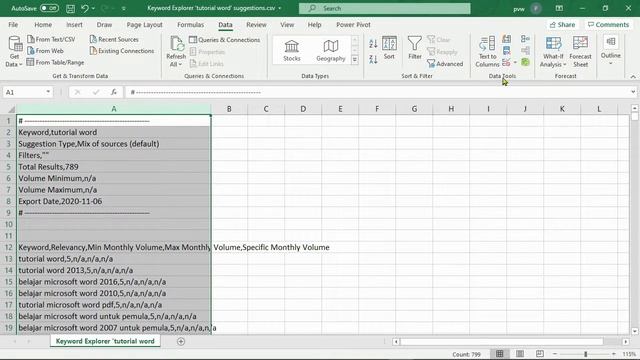
Task: Select column B header
Action: 229,109
